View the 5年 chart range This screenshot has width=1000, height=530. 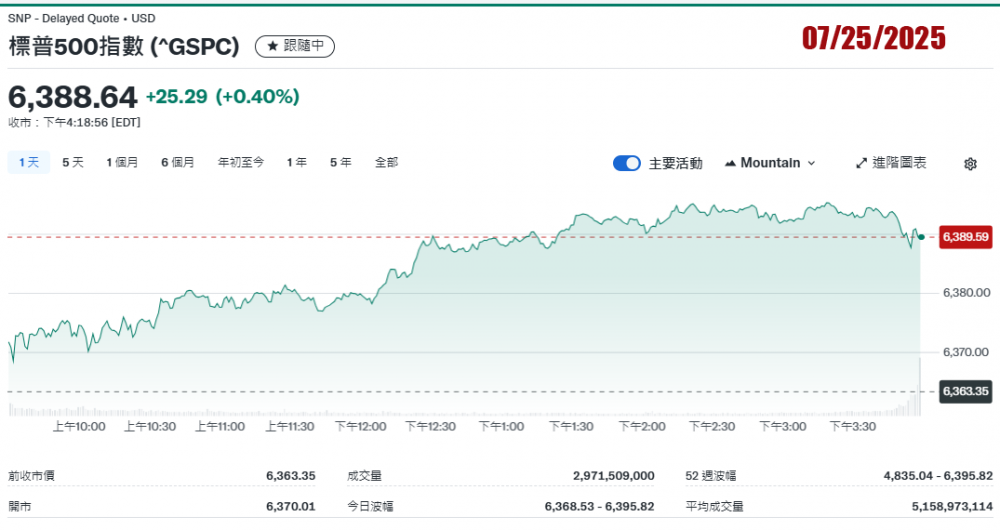click(341, 162)
